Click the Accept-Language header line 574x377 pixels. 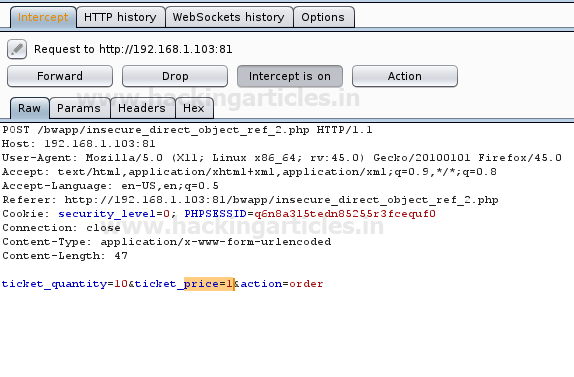[110, 186]
